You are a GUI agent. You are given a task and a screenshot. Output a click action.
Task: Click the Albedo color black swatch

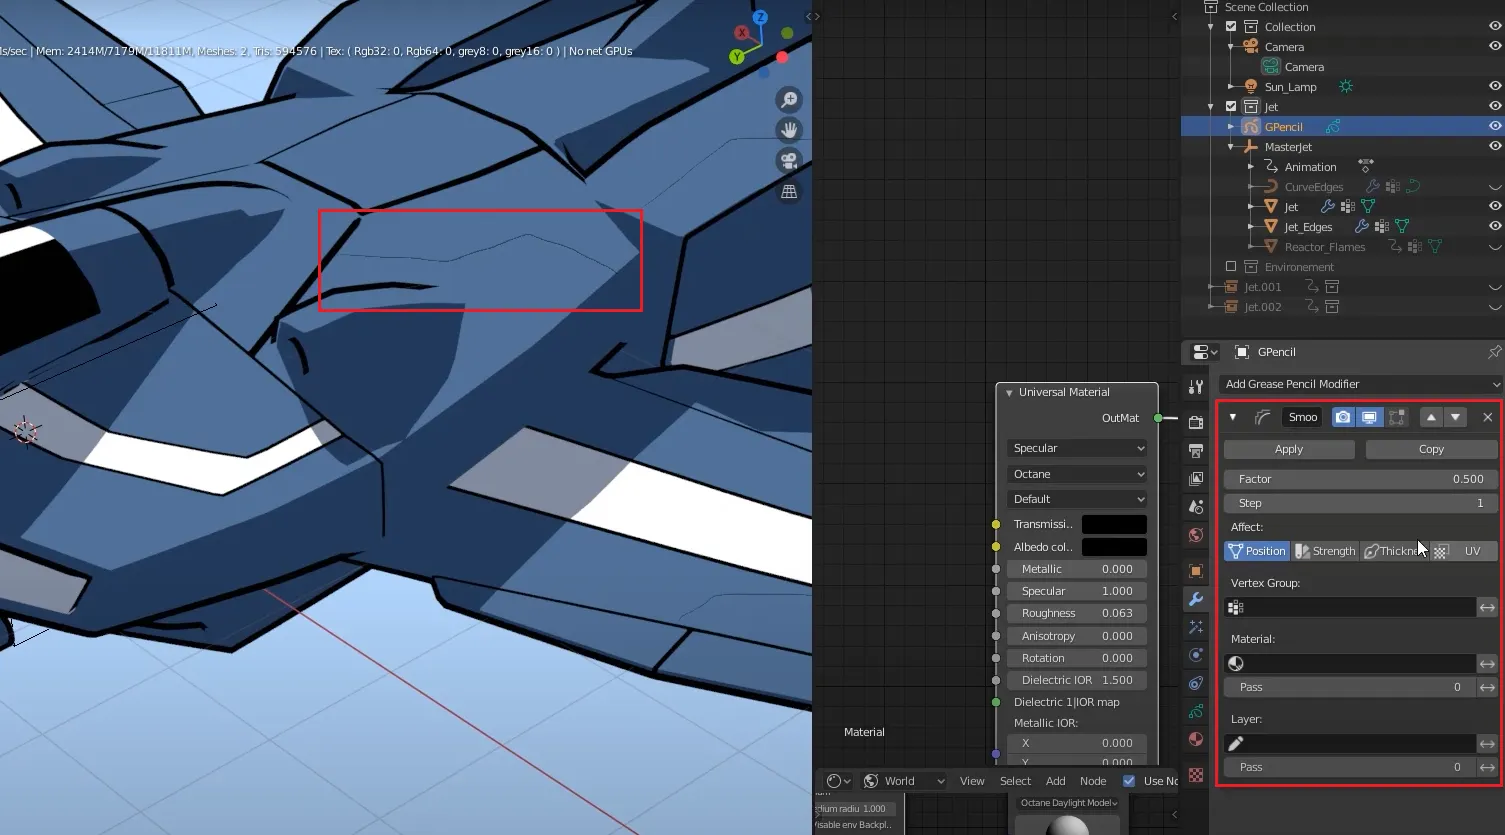(1113, 547)
